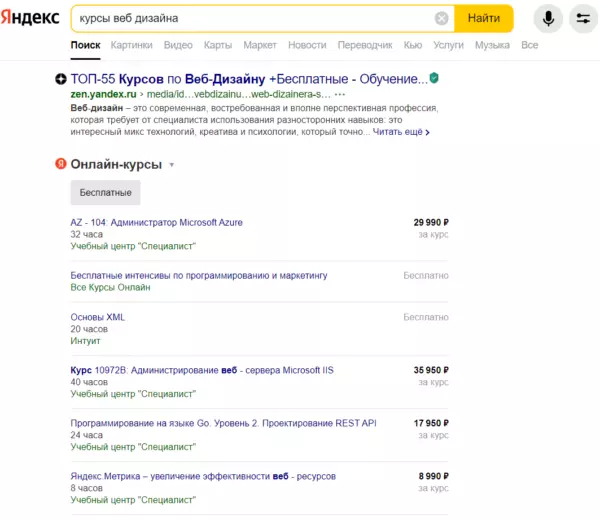The height and width of the screenshot is (520, 600).
Task: Open the Все tab for more services
Action: click(x=529, y=45)
